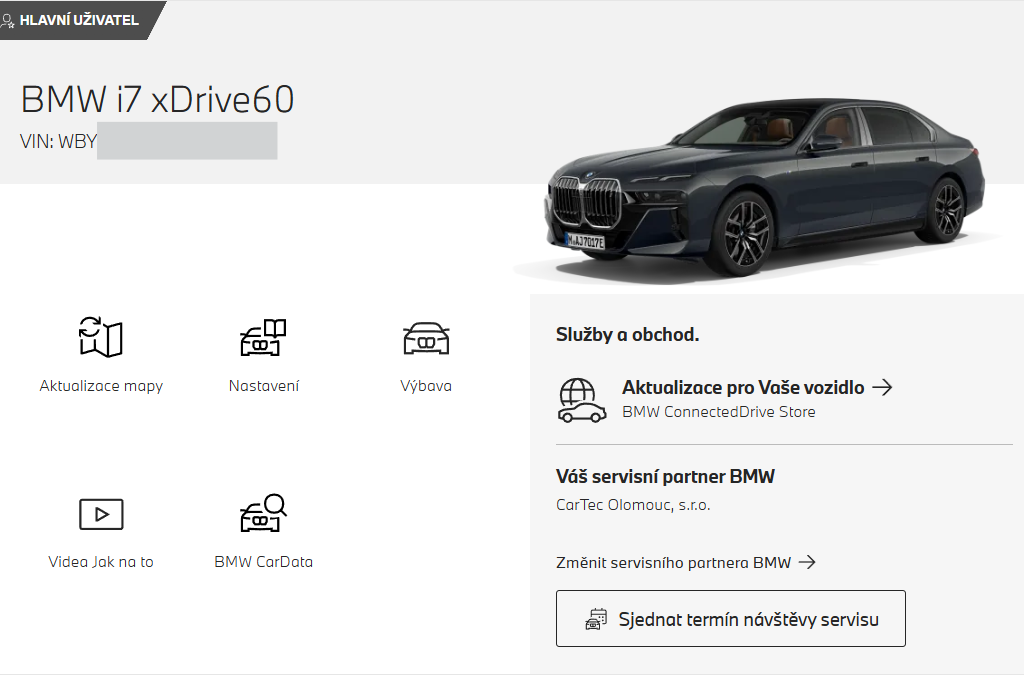Click the arrow after Změnit servisního partnera BMW
The image size is (1024, 677).
coord(807,562)
